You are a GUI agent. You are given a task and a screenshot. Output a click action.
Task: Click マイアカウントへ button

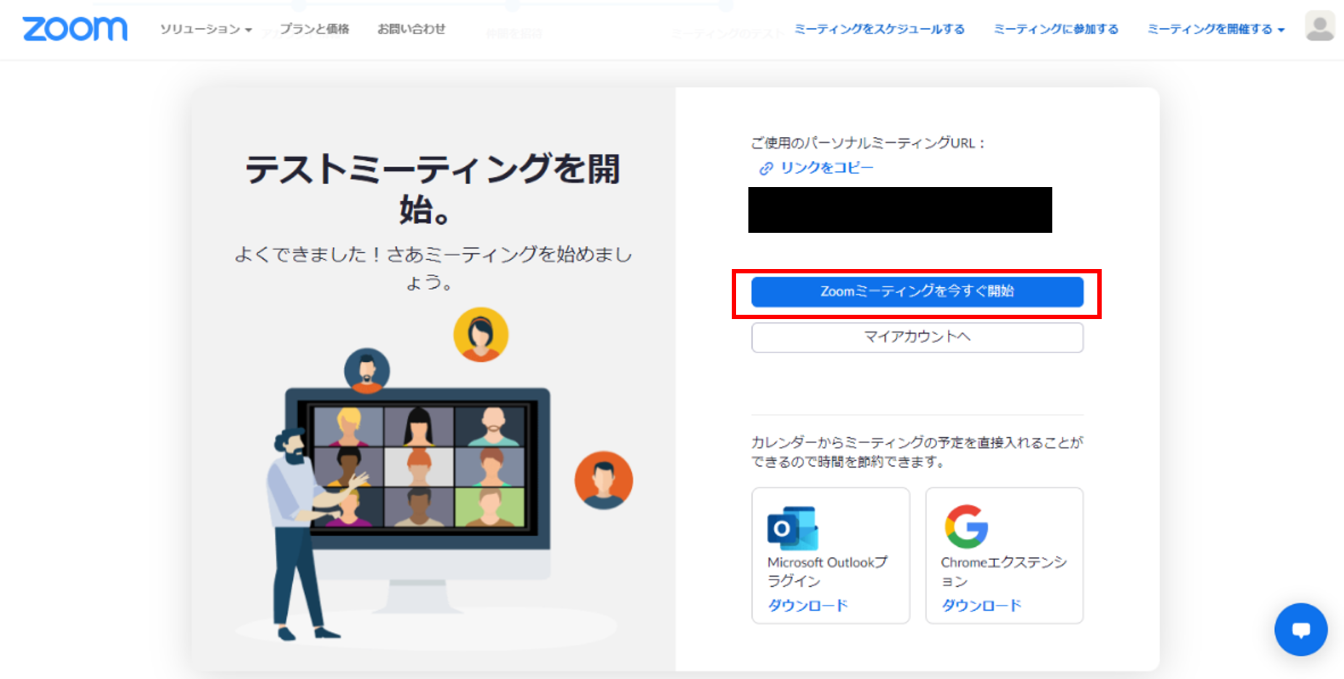(917, 337)
